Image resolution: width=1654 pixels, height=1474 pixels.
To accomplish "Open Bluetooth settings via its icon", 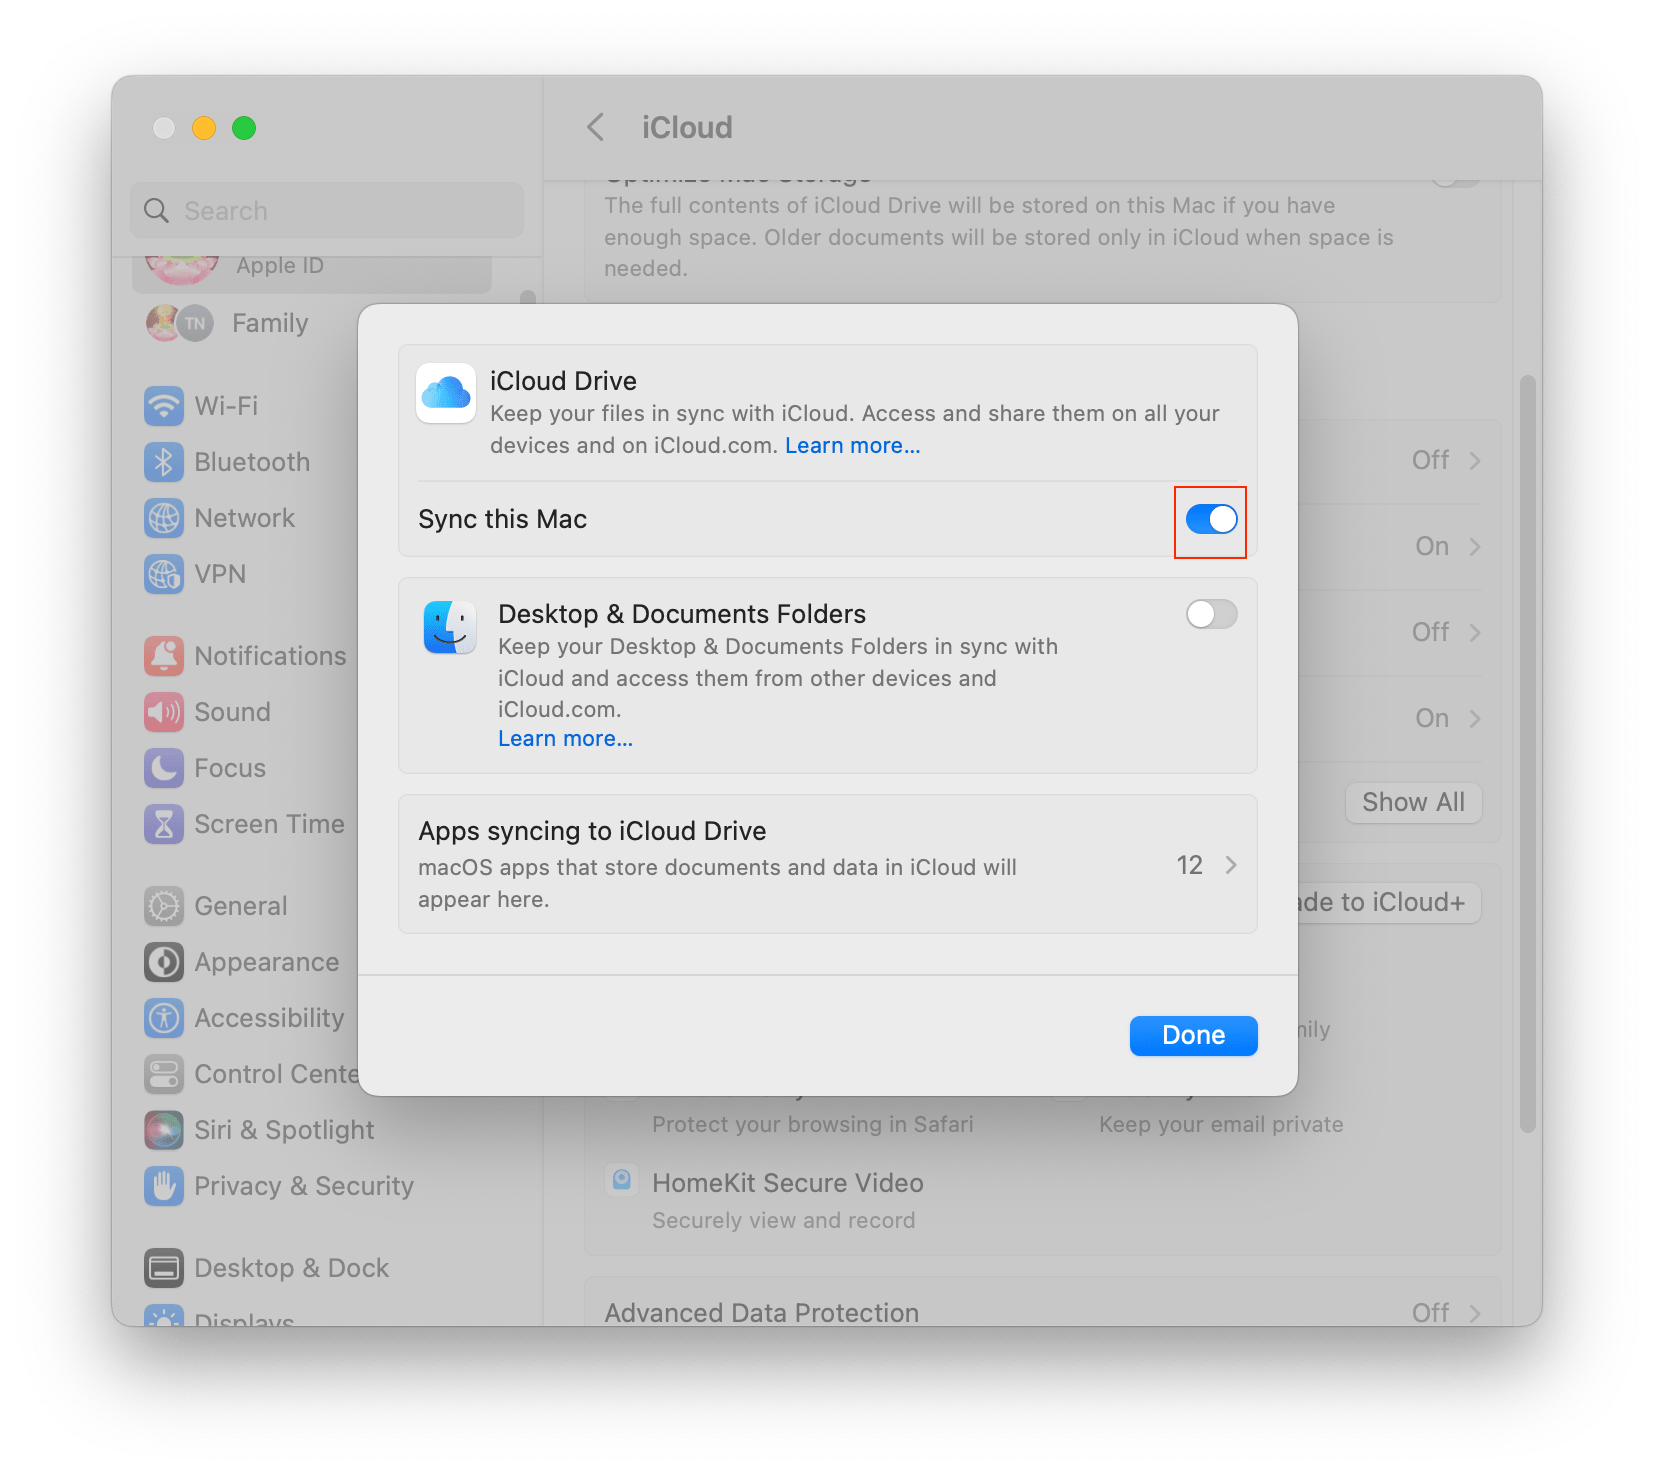I will pos(164,462).
